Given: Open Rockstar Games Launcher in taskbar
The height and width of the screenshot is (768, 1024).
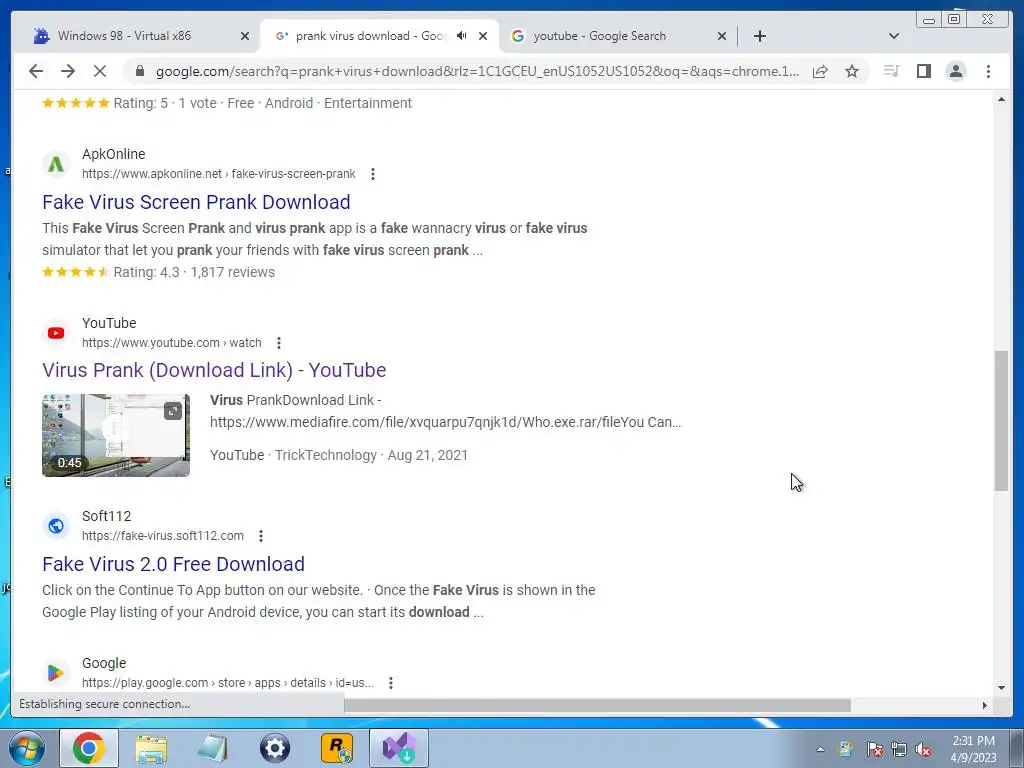Looking at the screenshot, I should [337, 748].
